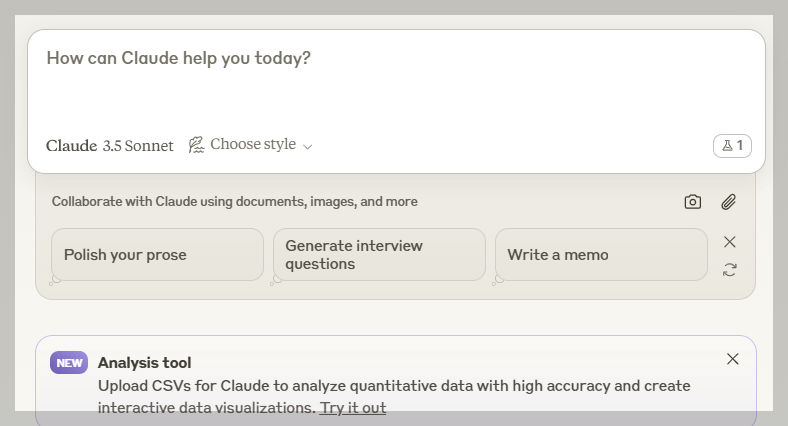The width and height of the screenshot is (788, 426).
Task: Follow the Try it out link
Action: [353, 408]
